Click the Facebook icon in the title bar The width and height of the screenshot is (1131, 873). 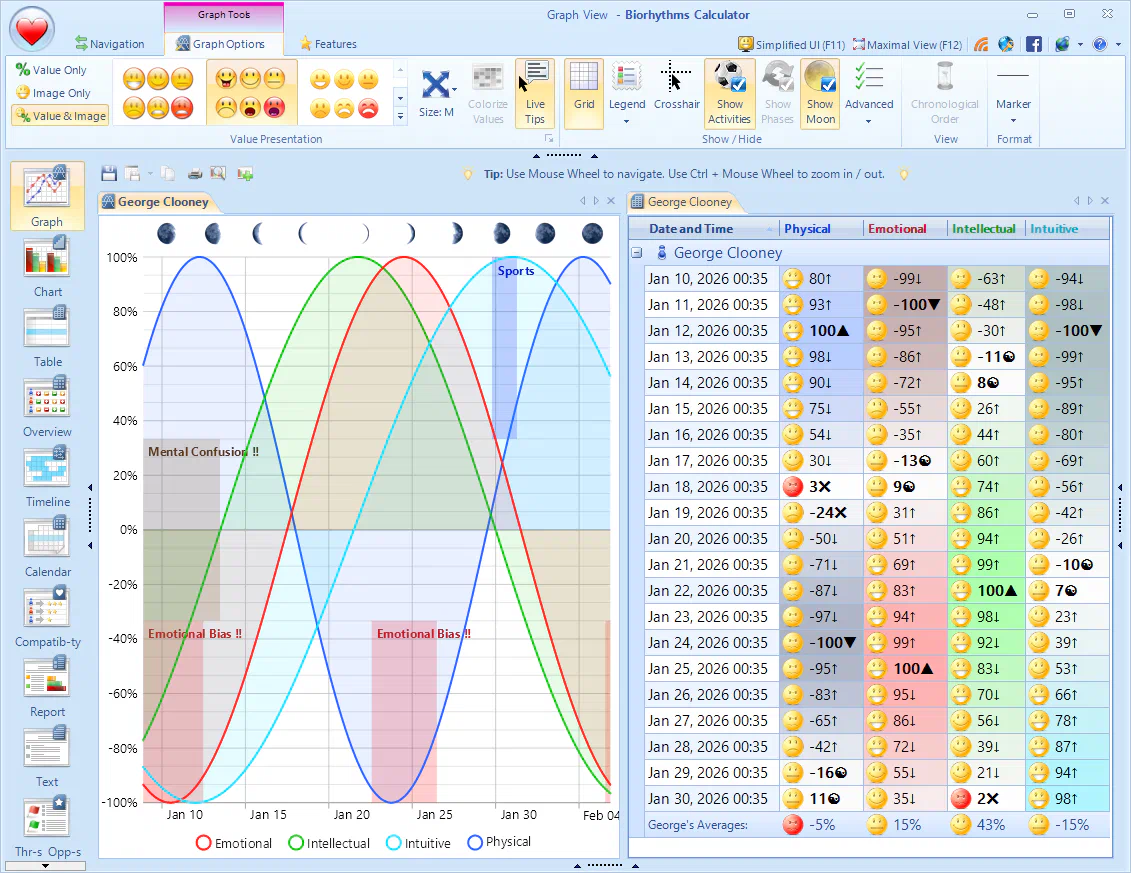tap(1034, 44)
